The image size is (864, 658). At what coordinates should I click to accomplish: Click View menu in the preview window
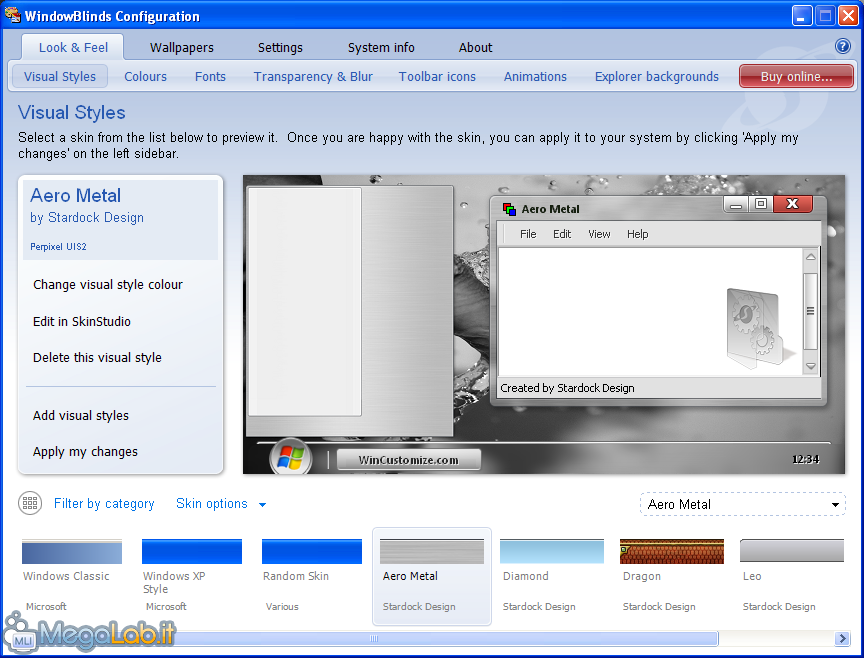[x=599, y=234]
